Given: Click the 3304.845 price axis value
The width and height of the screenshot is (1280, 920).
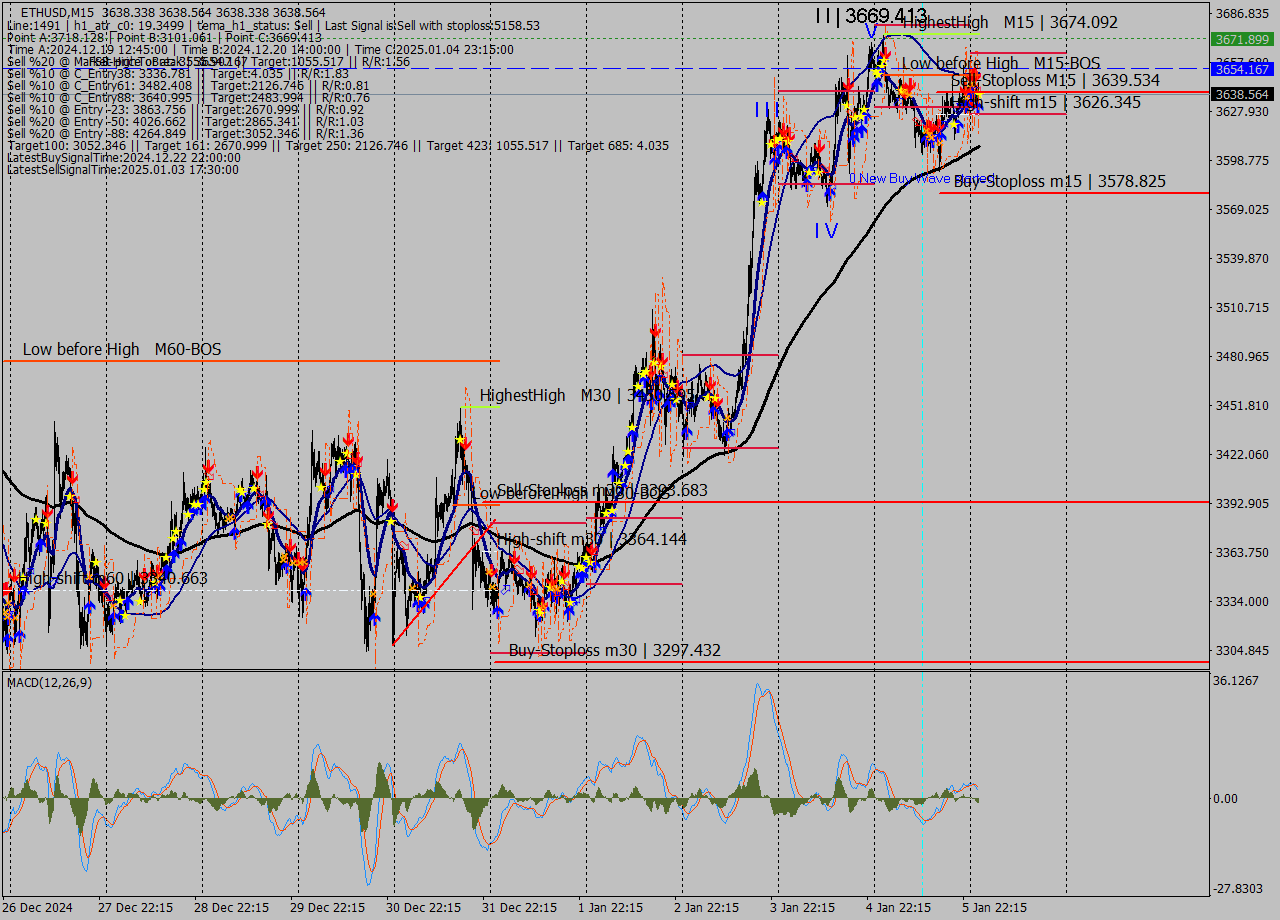Looking at the screenshot, I should pos(1241,650).
